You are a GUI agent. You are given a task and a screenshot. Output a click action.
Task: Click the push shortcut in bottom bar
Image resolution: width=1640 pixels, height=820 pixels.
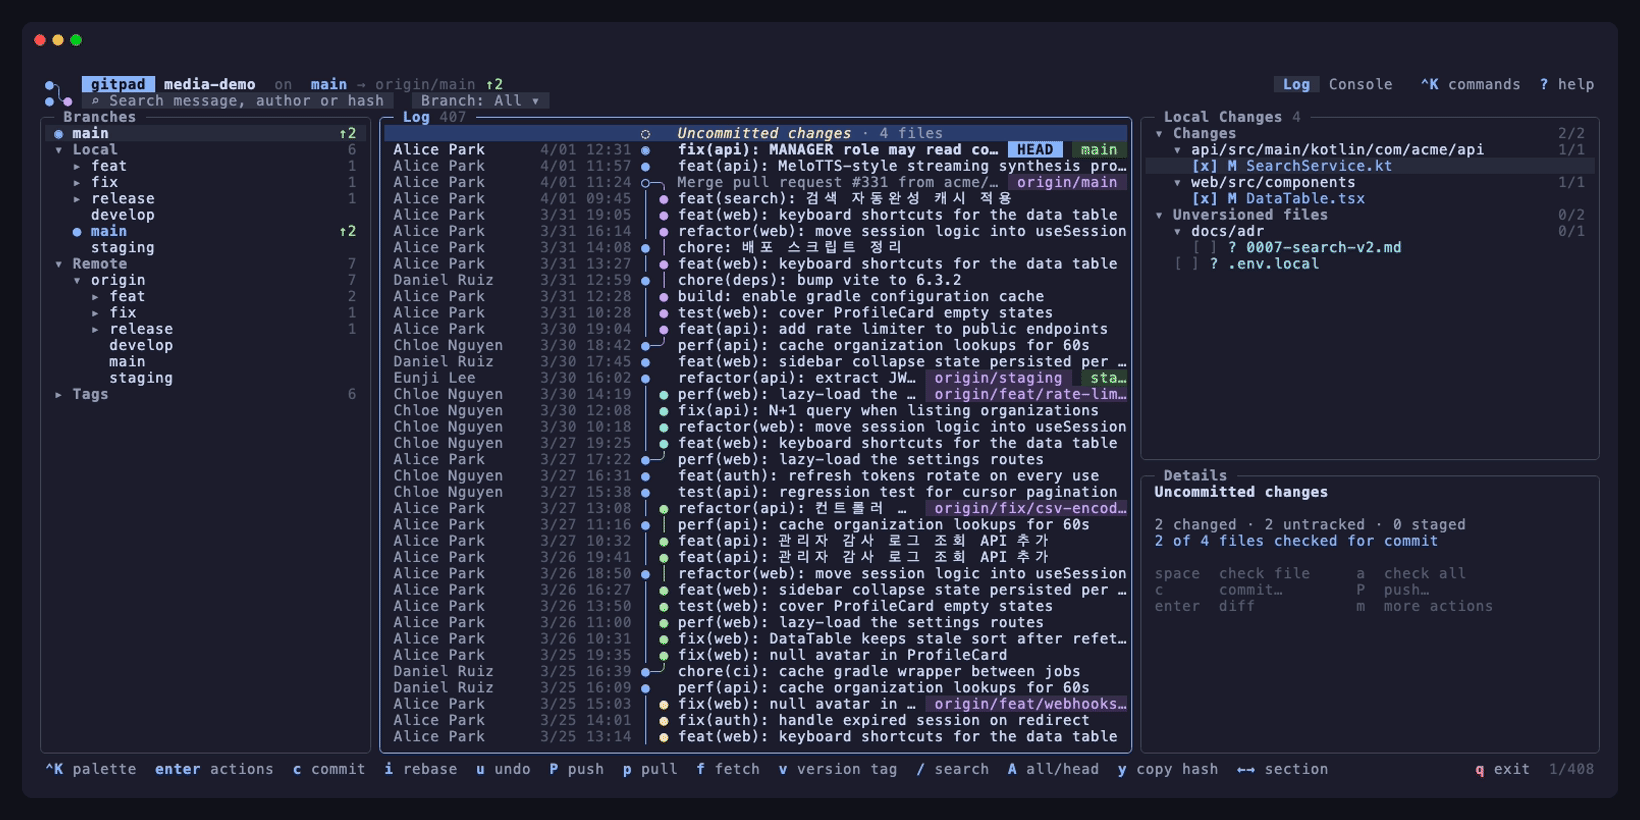tap(577, 769)
